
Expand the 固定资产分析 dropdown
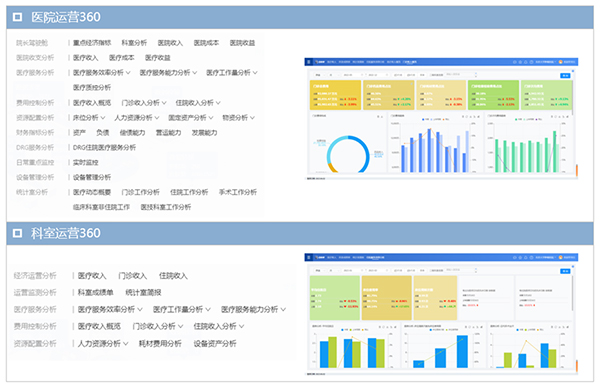click(191, 117)
